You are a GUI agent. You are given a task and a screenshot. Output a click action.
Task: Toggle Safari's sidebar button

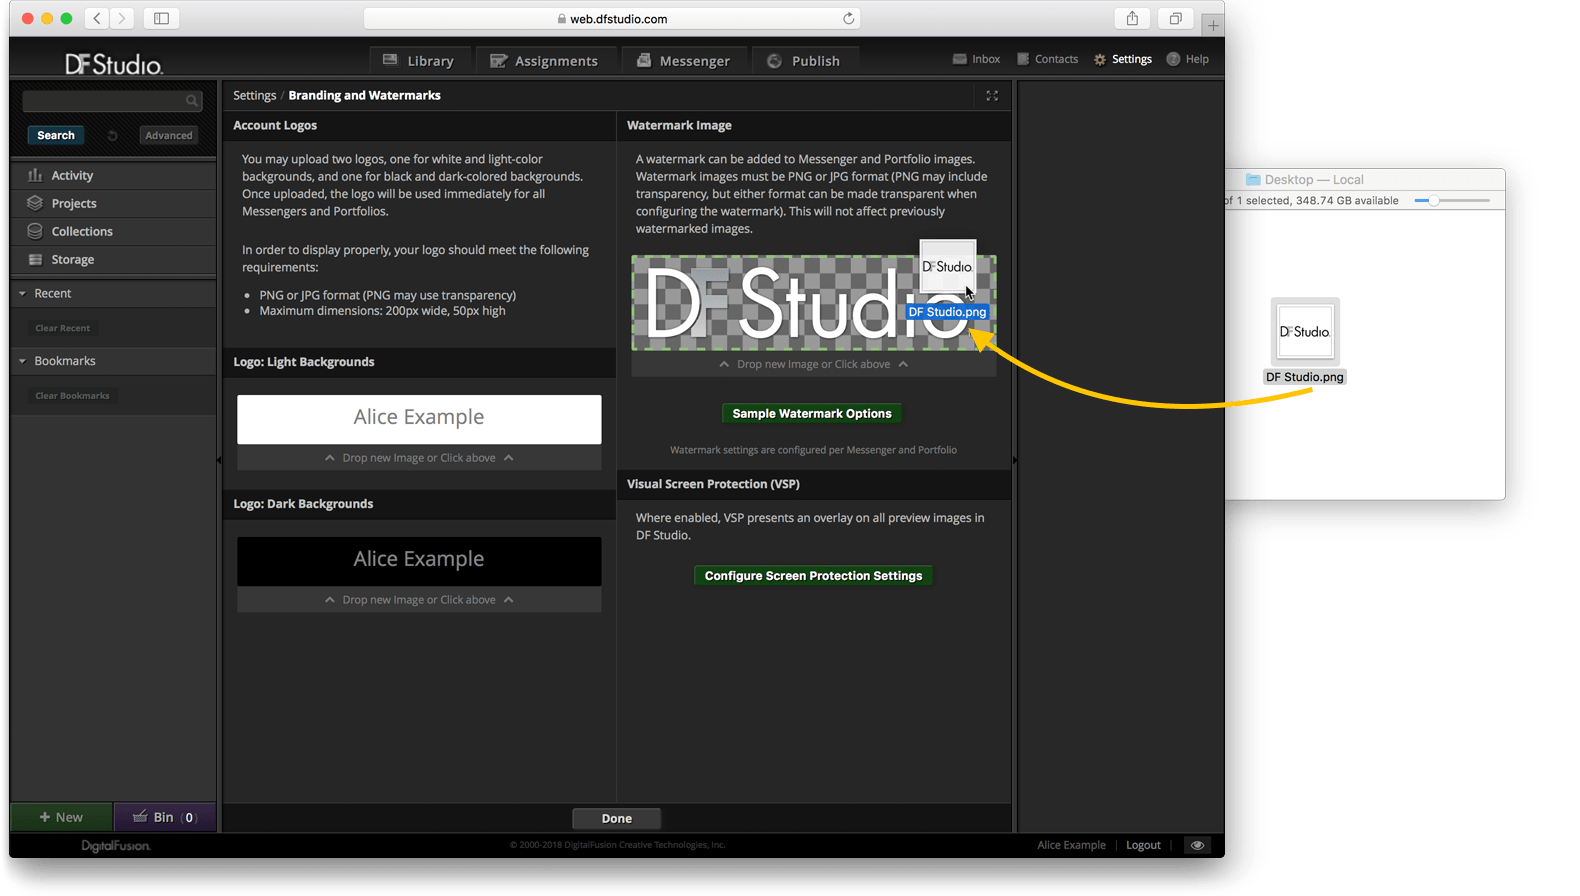pos(161,18)
